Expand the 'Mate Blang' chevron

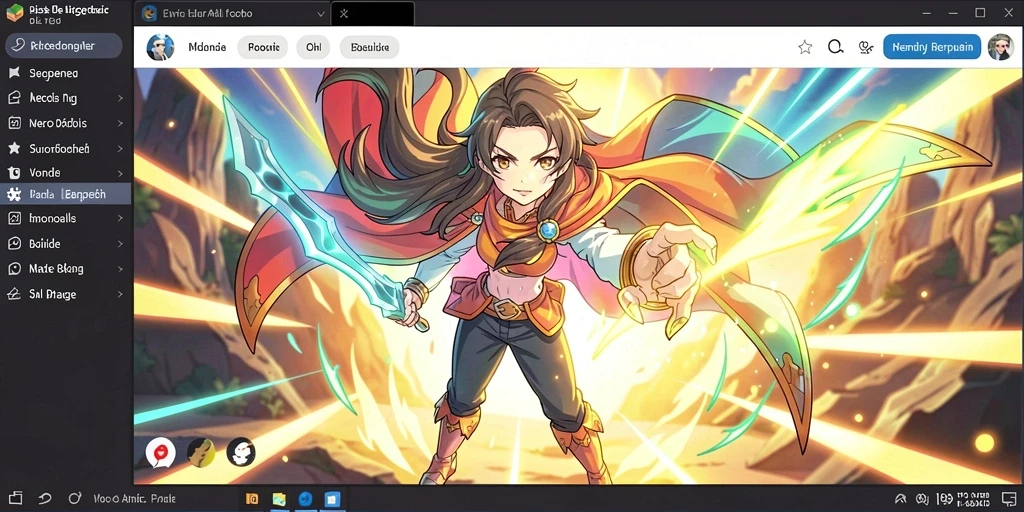pyautogui.click(x=120, y=268)
